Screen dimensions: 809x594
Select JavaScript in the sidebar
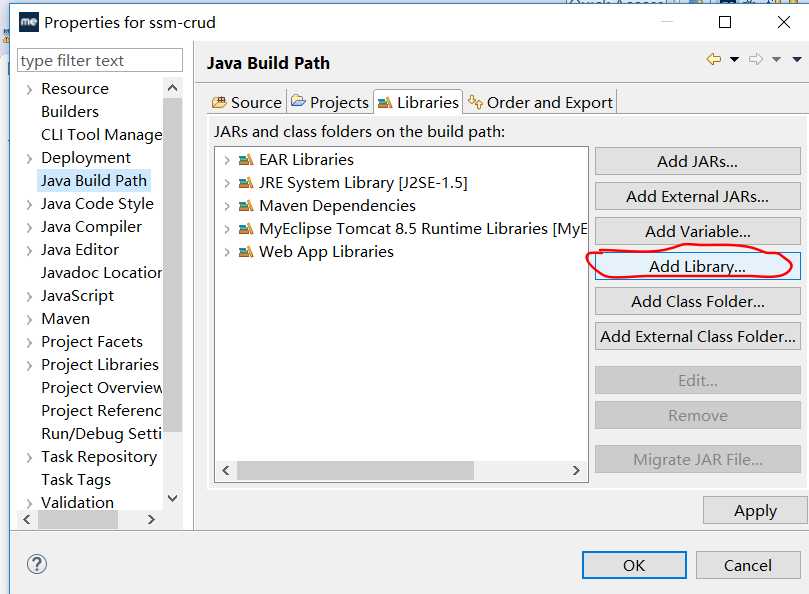[x=77, y=296]
